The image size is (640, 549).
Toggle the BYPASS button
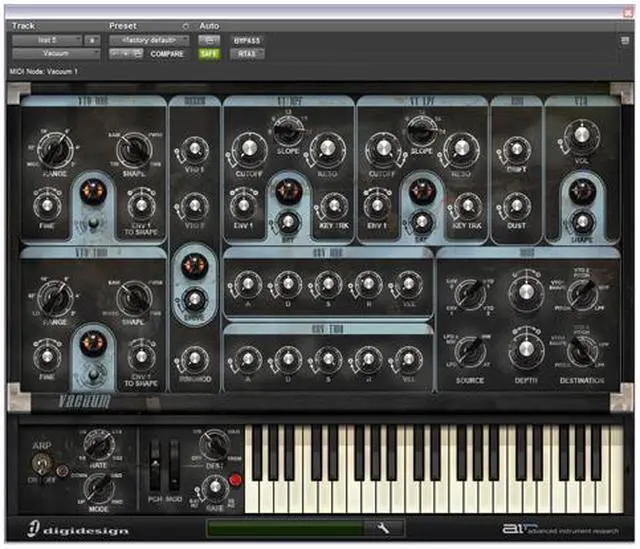tap(247, 40)
